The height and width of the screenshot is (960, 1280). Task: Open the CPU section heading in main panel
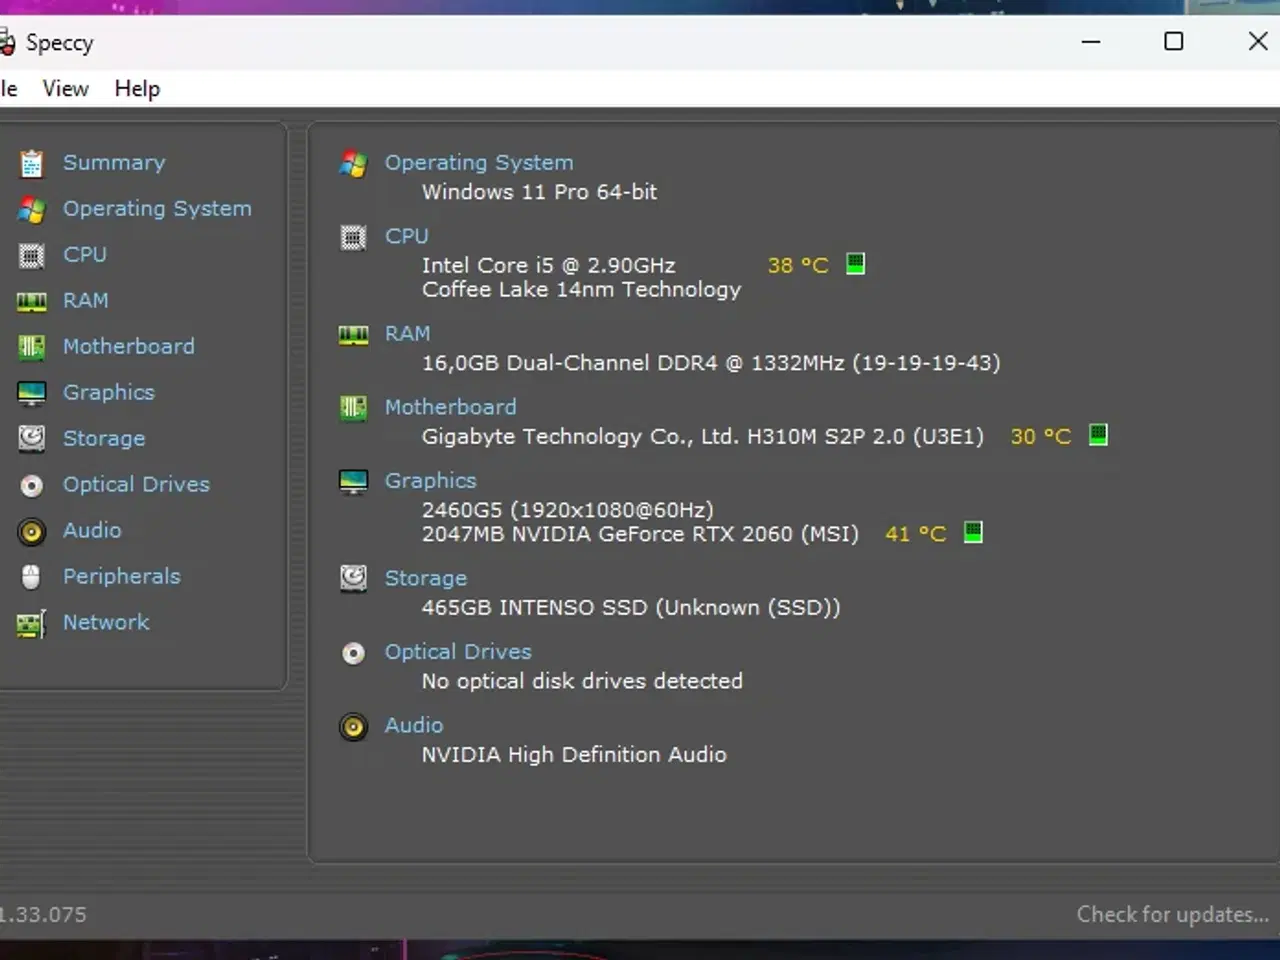[x=406, y=236]
